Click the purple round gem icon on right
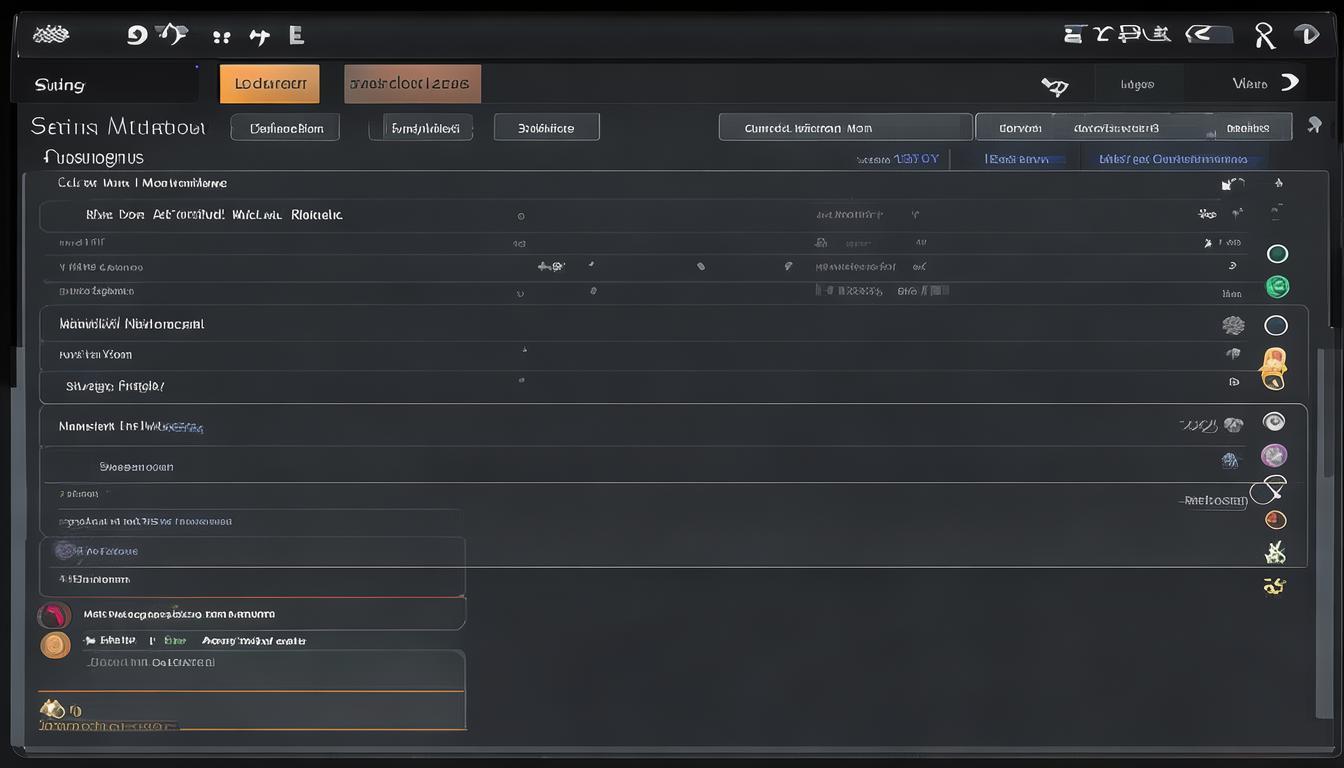The width and height of the screenshot is (1344, 768). pos(1274,456)
